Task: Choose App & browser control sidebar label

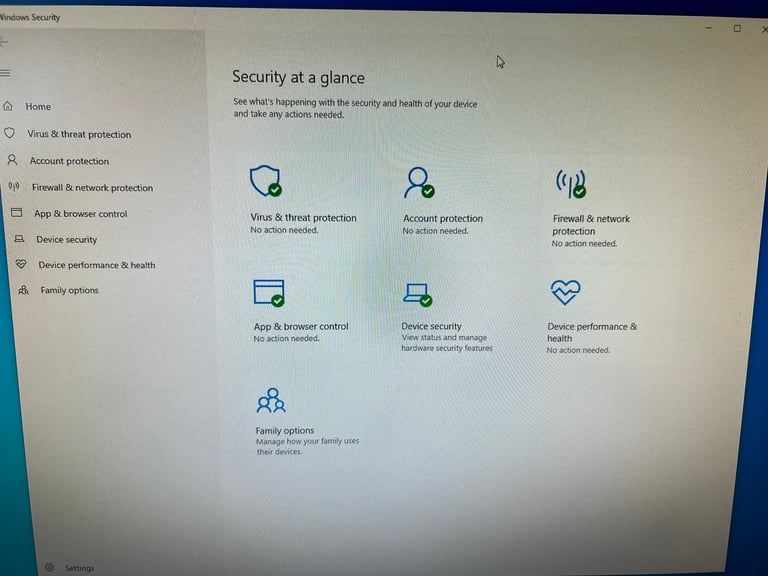Action: [81, 214]
